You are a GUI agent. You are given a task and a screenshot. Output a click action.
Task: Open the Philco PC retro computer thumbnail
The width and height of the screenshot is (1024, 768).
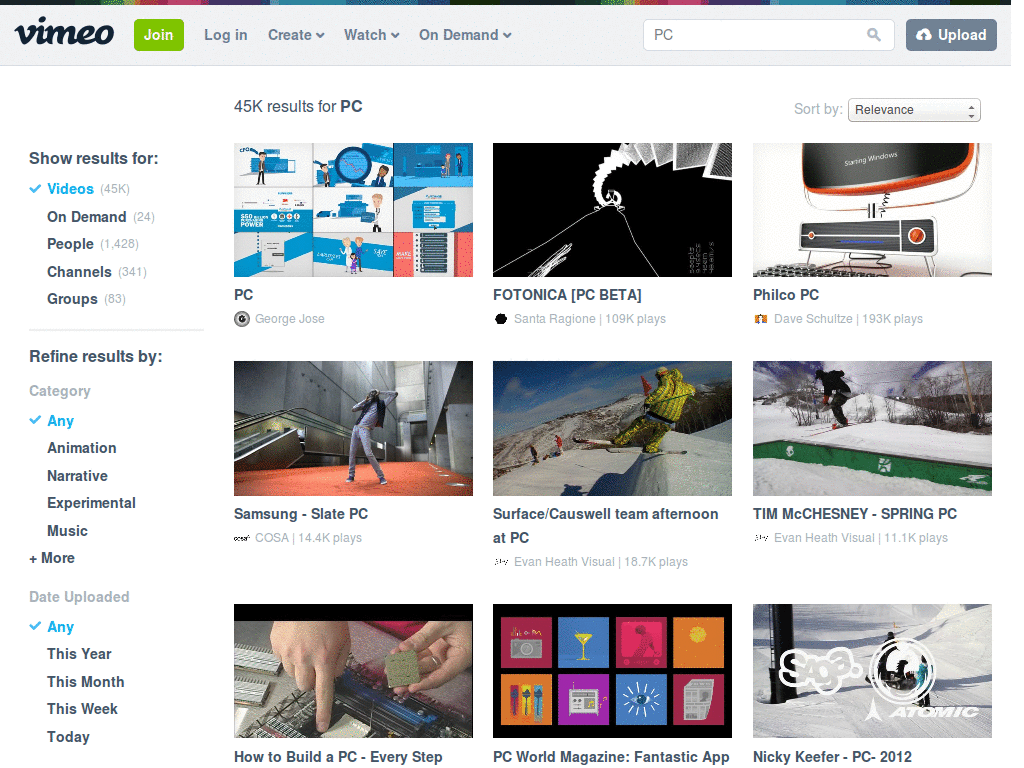pyautogui.click(x=872, y=210)
